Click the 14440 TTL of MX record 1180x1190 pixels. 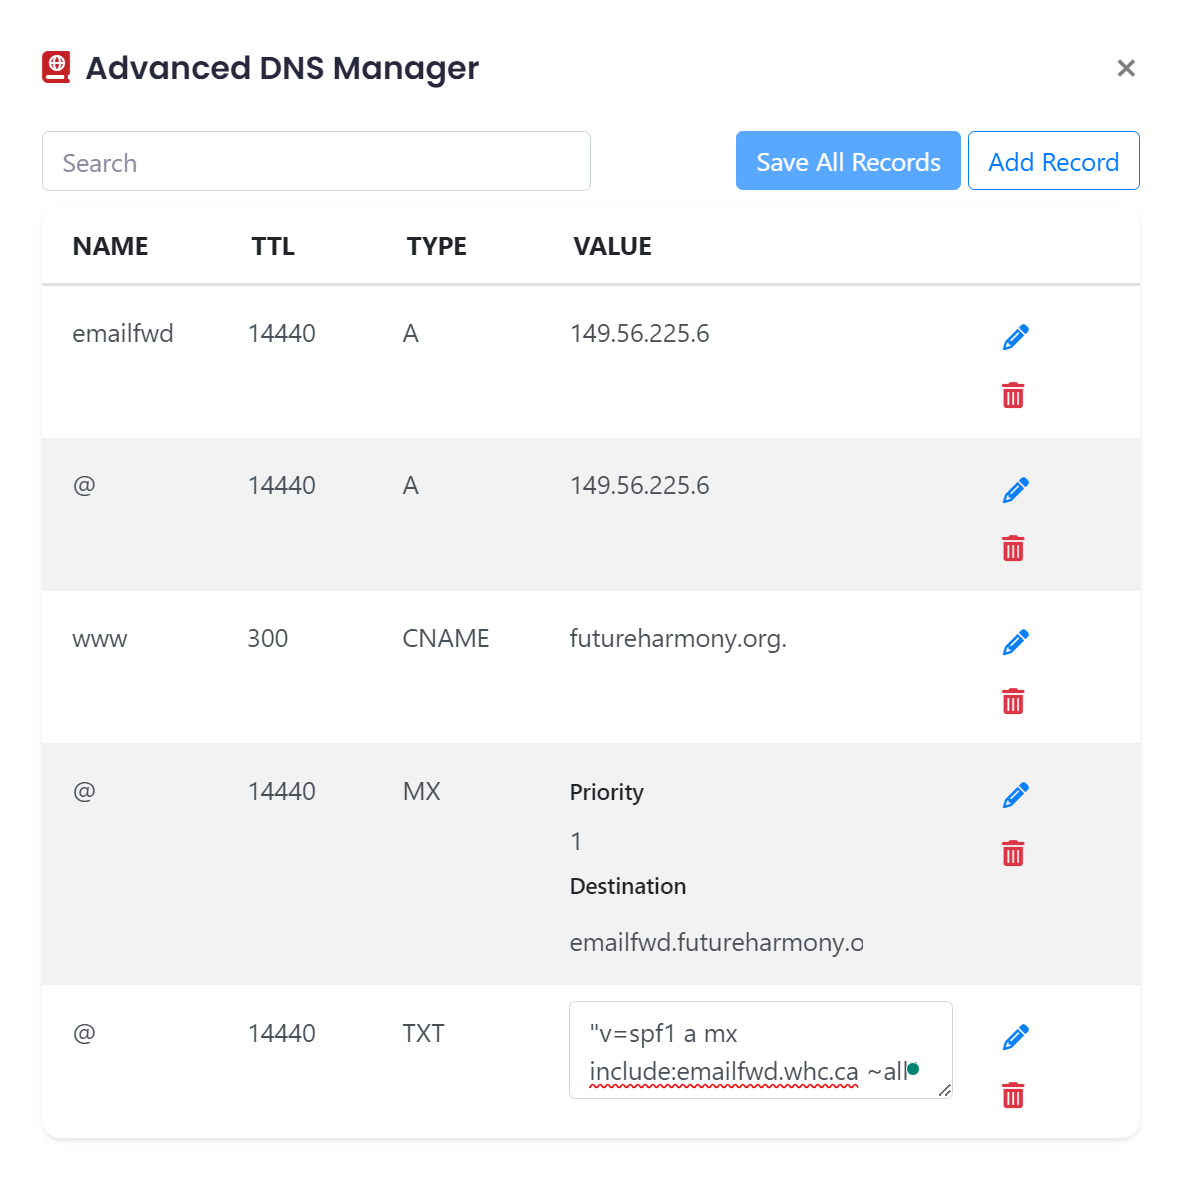click(282, 792)
